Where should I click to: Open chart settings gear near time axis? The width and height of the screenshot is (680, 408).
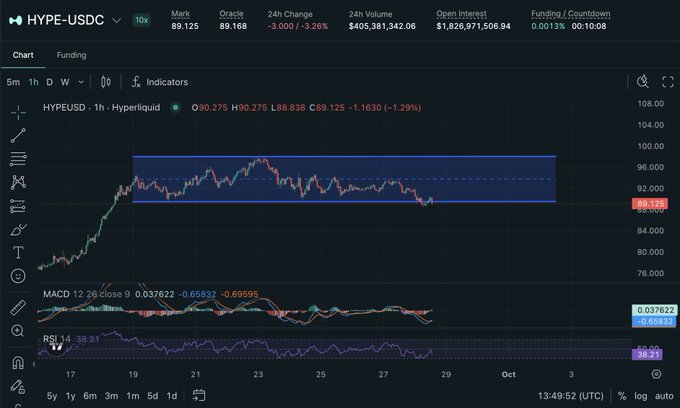[656, 374]
